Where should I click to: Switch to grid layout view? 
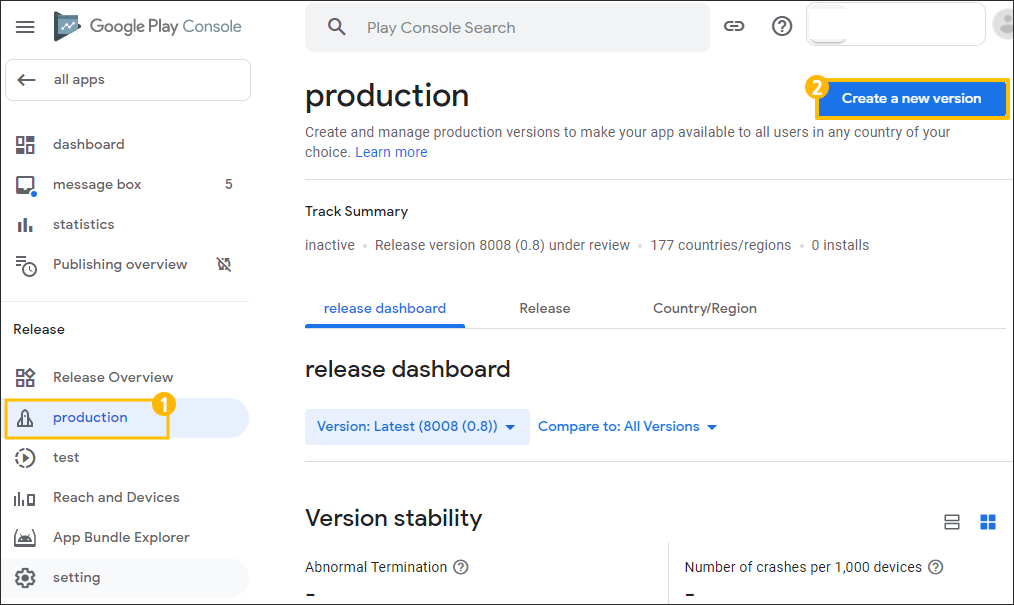pos(988,522)
